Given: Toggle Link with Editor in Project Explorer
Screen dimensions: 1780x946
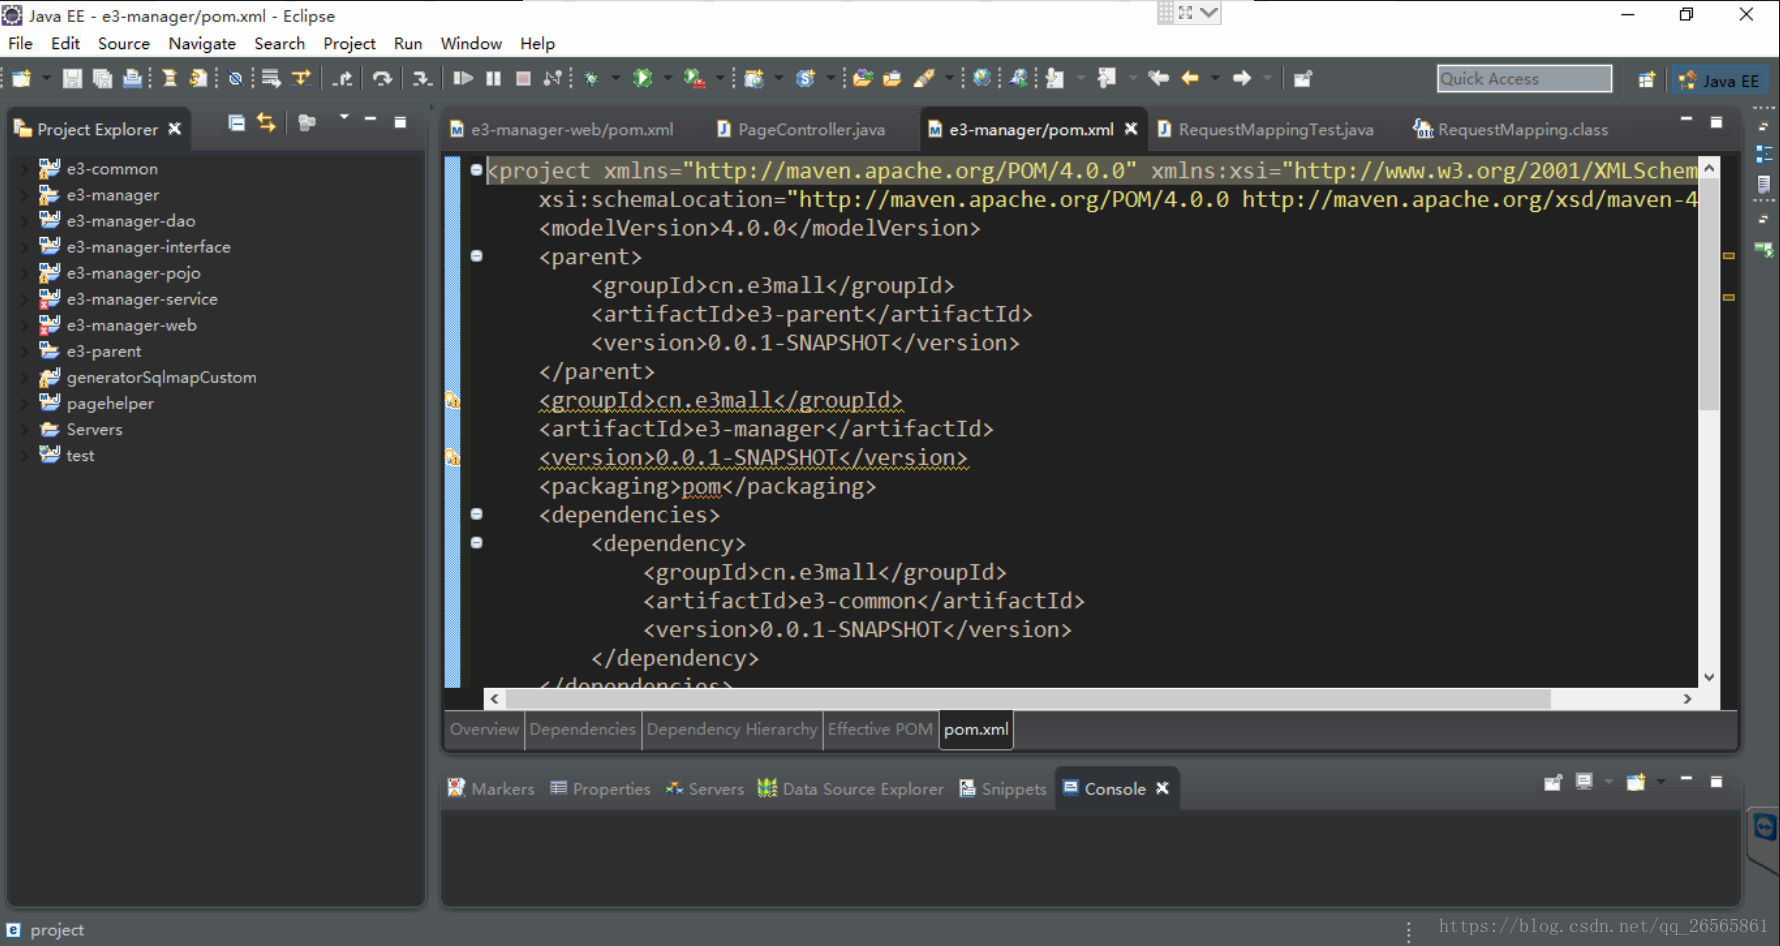Looking at the screenshot, I should pos(266,123).
